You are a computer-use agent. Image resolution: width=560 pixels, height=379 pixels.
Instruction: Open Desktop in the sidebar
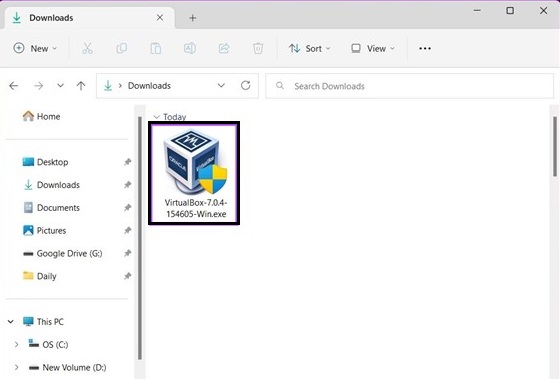[x=45, y=162]
